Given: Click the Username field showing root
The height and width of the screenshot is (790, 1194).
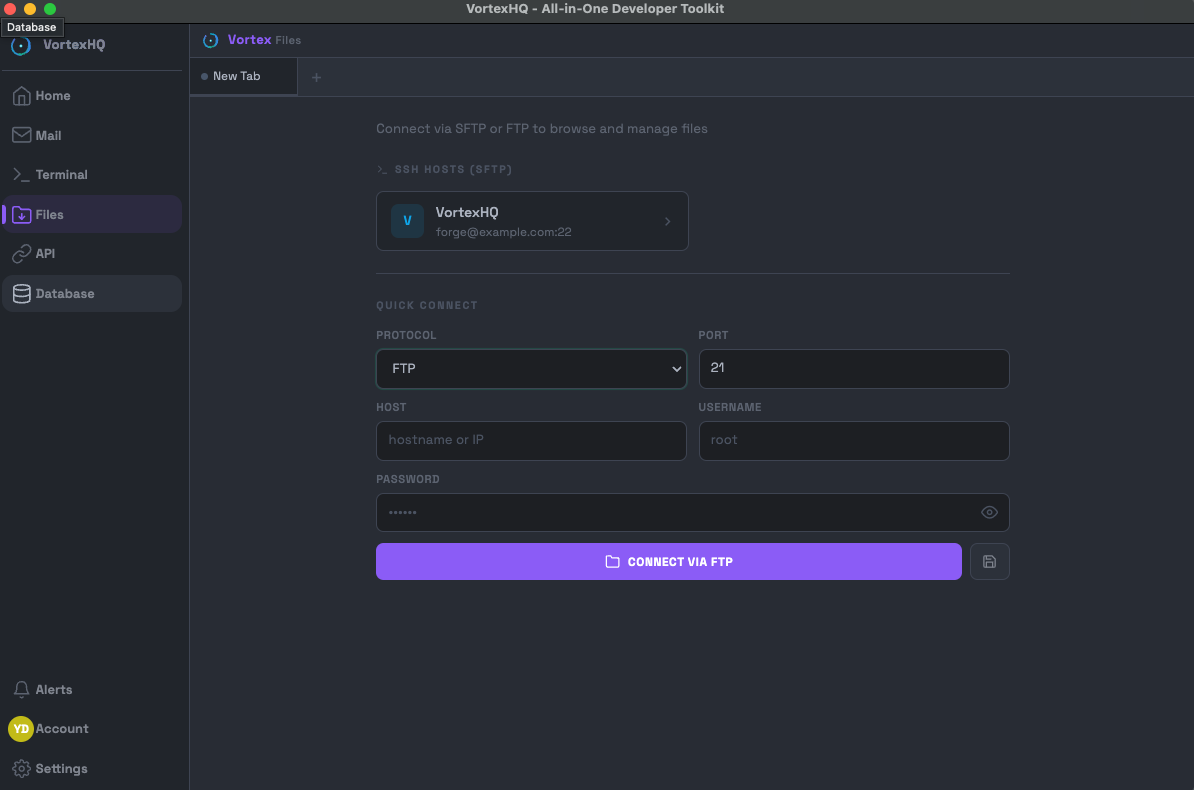Looking at the screenshot, I should (853, 440).
